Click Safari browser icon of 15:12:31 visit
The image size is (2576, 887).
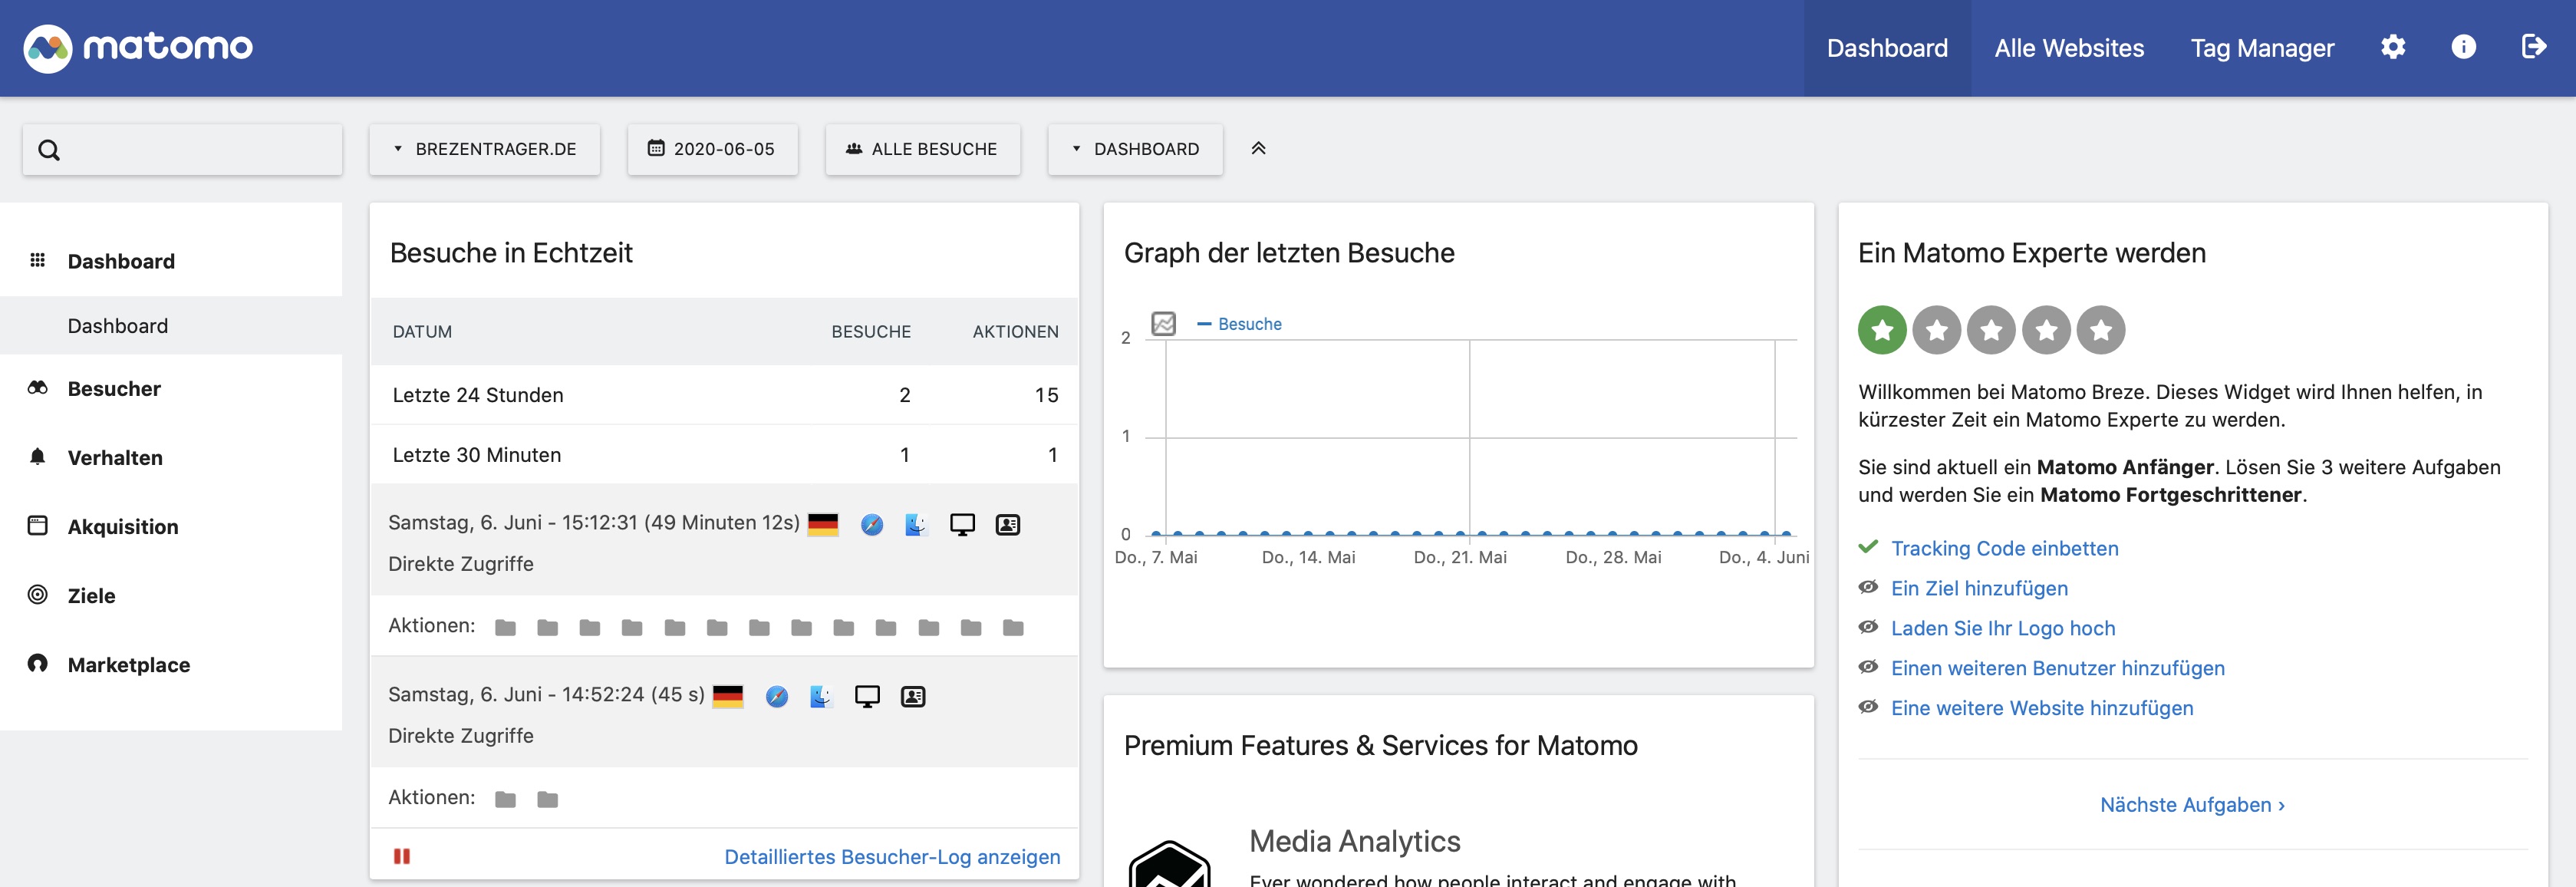pos(872,525)
